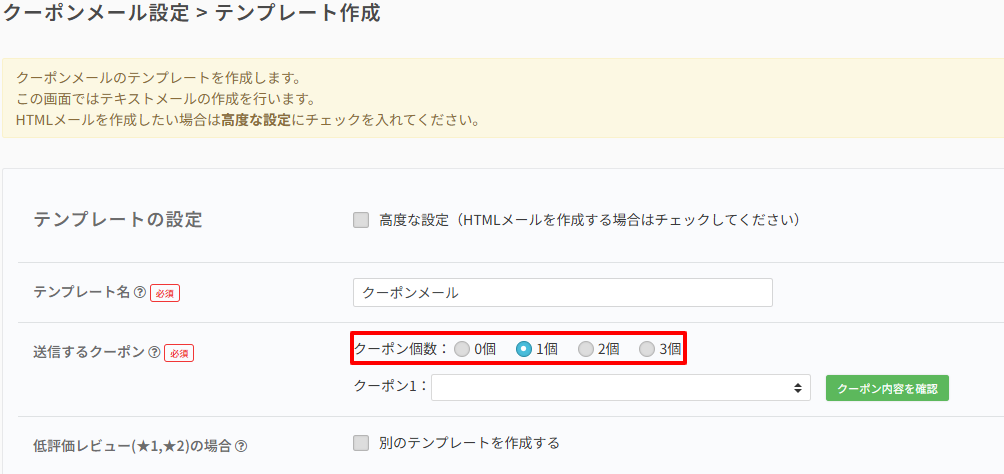
Task: Open the help tooltip next to 送信するクーポン
Action: point(154,352)
